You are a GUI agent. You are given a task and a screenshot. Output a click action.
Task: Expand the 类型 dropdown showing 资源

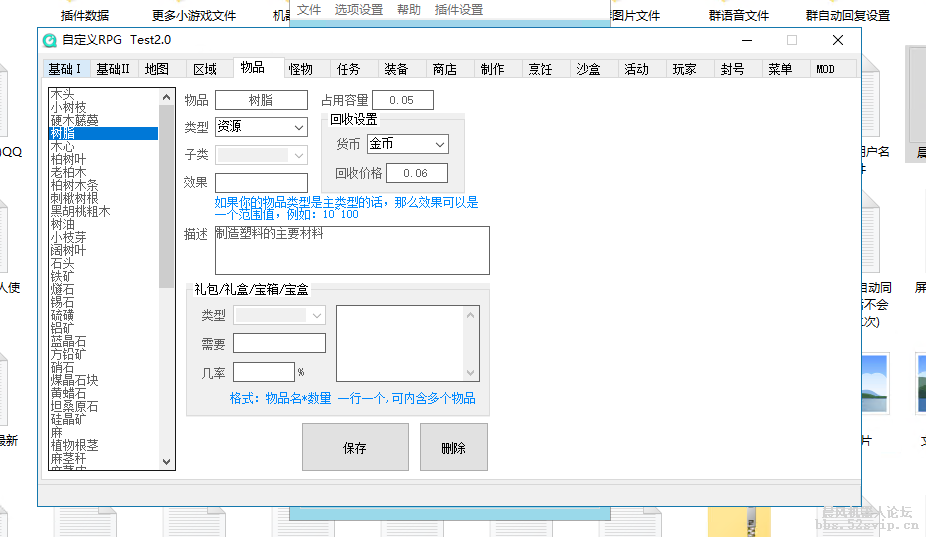click(x=261, y=126)
